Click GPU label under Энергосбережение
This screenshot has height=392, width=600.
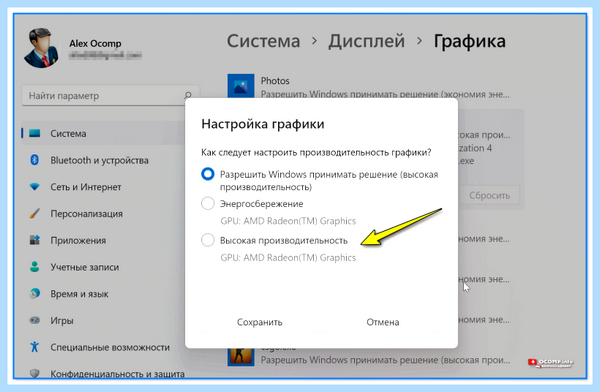pyautogui.click(x=288, y=221)
